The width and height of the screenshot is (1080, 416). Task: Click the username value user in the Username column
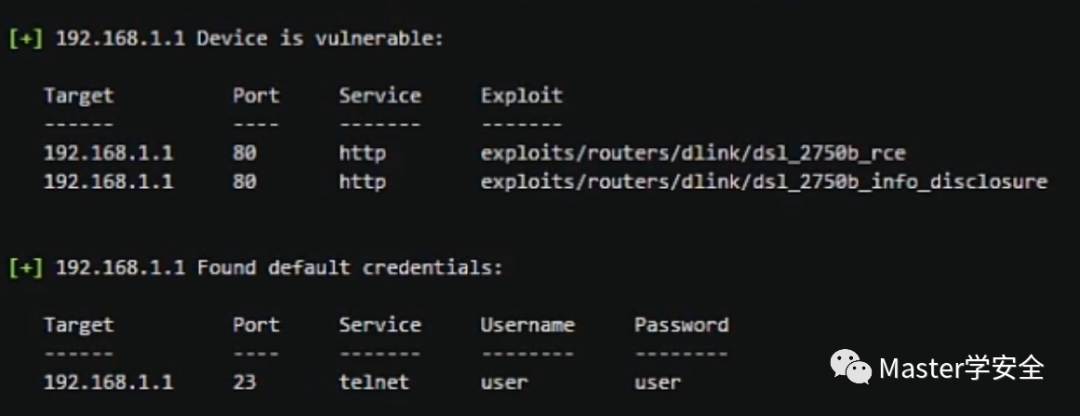pos(504,382)
